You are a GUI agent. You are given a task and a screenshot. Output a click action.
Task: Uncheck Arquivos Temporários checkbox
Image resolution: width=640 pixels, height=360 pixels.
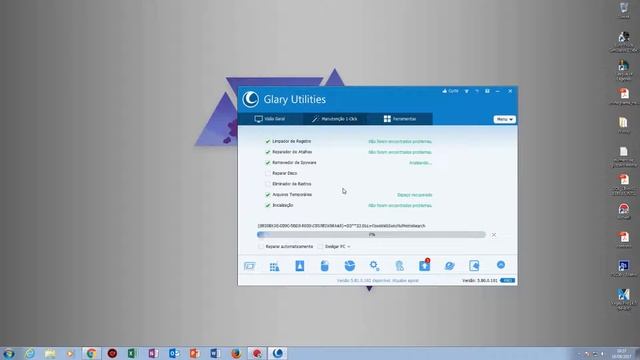click(268, 195)
